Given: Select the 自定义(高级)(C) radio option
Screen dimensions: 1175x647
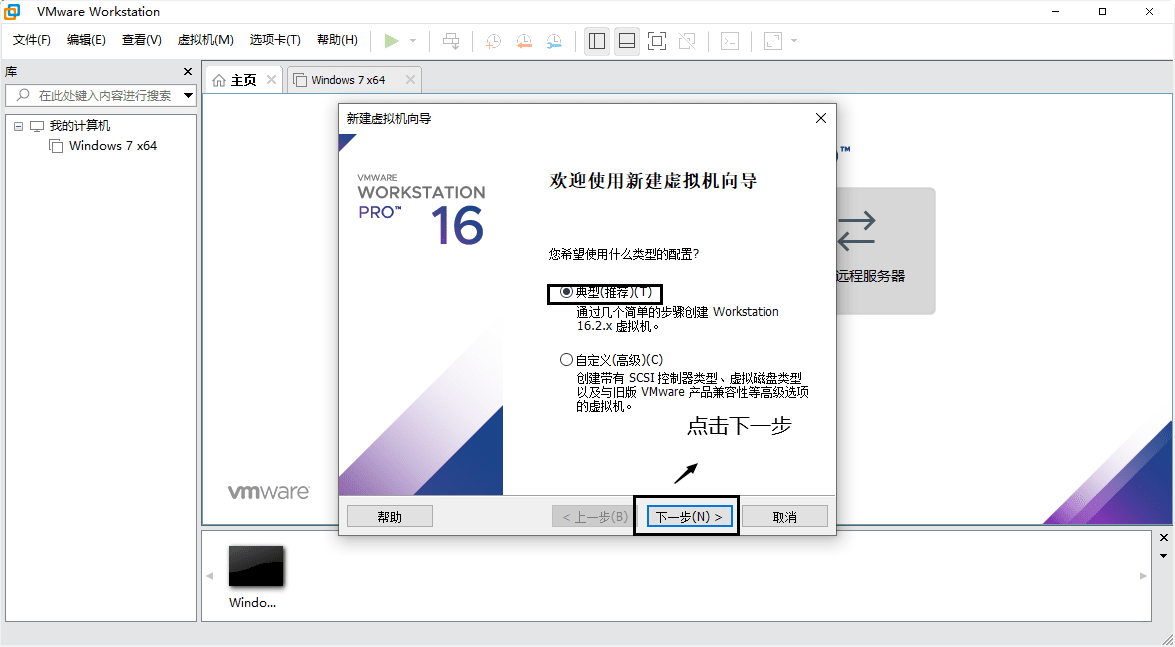Looking at the screenshot, I should [567, 360].
